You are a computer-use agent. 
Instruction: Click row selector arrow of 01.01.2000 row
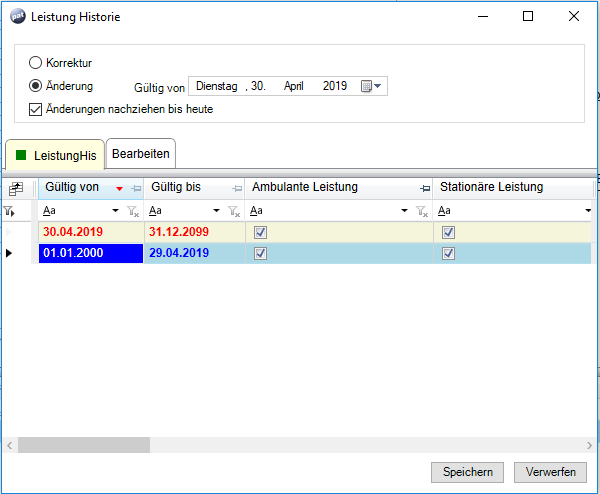tap(9, 253)
